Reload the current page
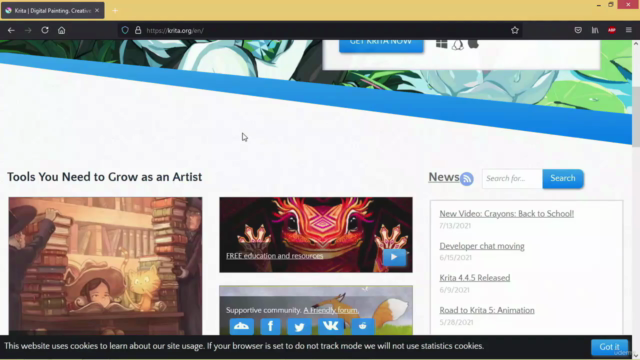Image resolution: width=640 pixels, height=360 pixels. tap(45, 30)
